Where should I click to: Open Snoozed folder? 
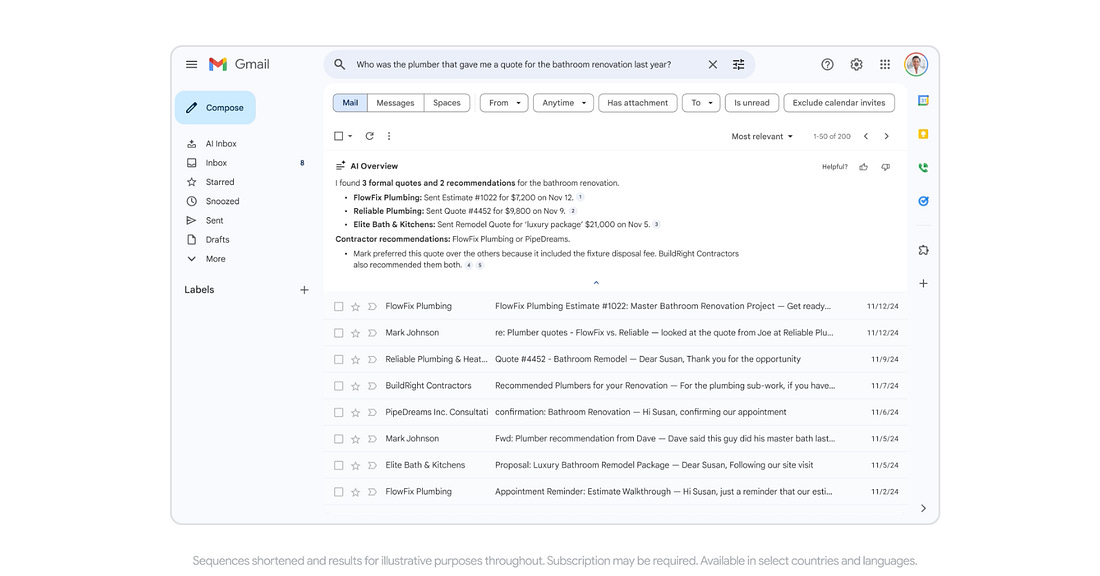click(222, 201)
